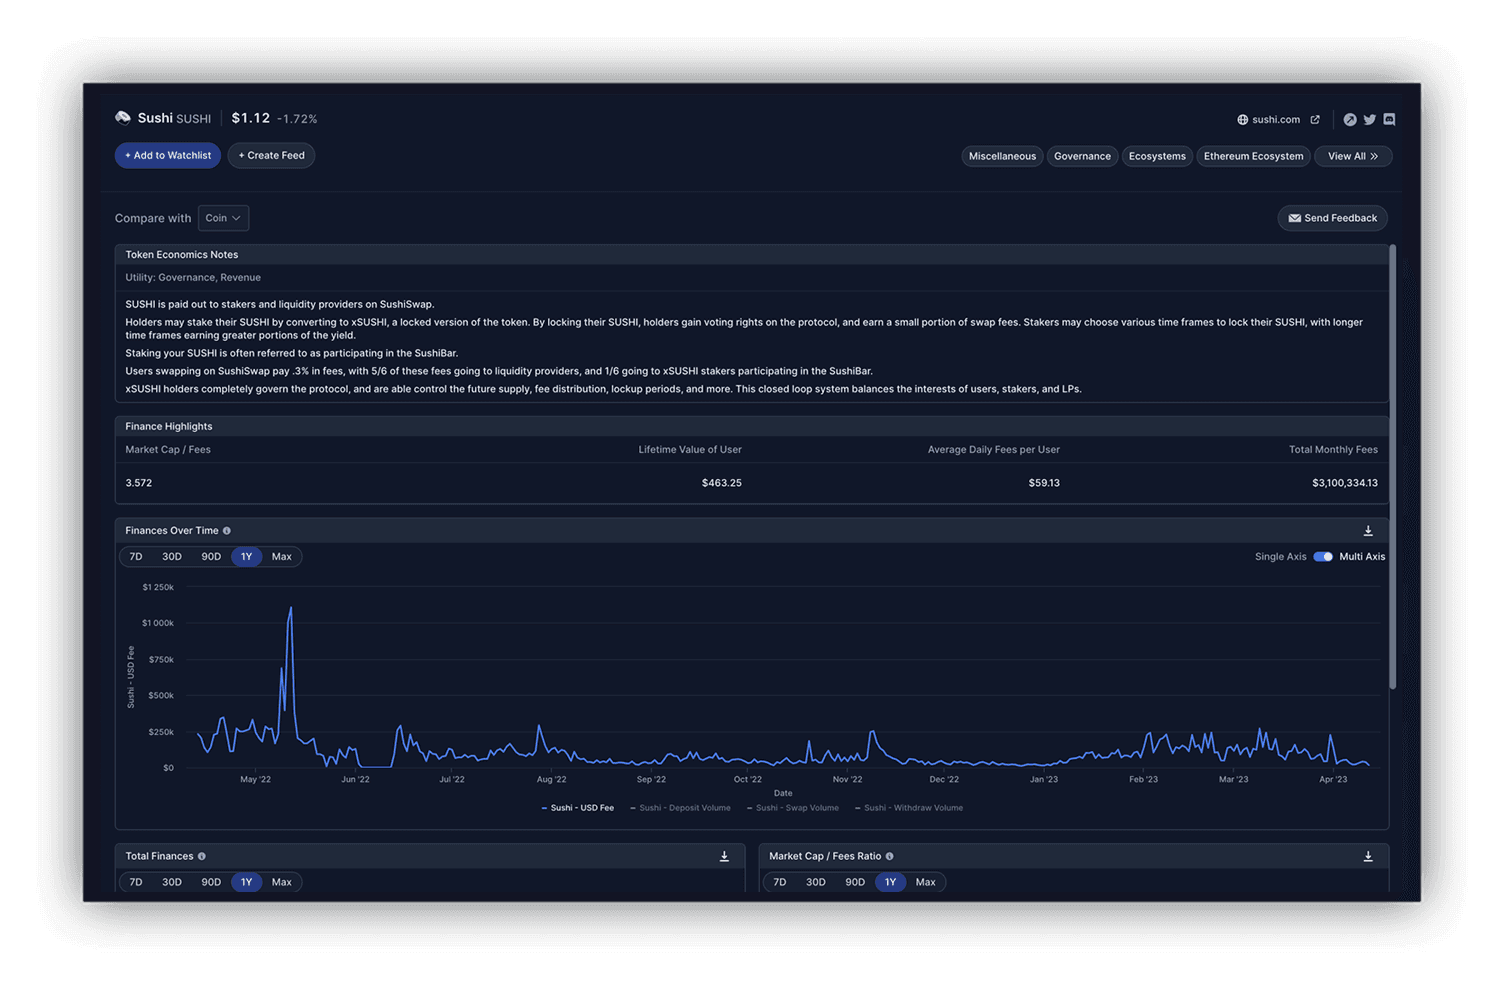
Task: Select Max range in Finances Over Time
Action: pos(282,557)
